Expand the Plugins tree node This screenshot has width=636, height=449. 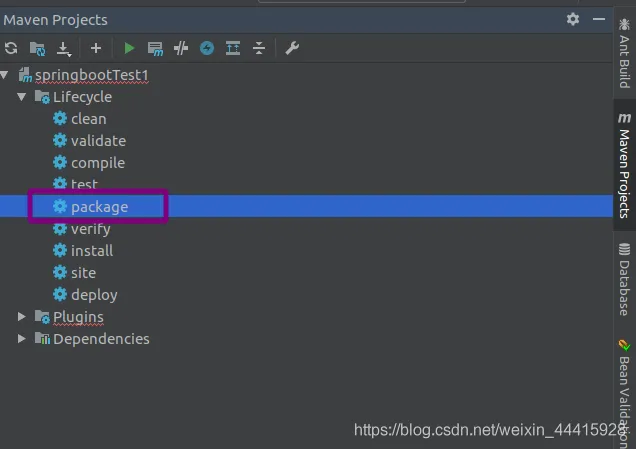click(22, 317)
